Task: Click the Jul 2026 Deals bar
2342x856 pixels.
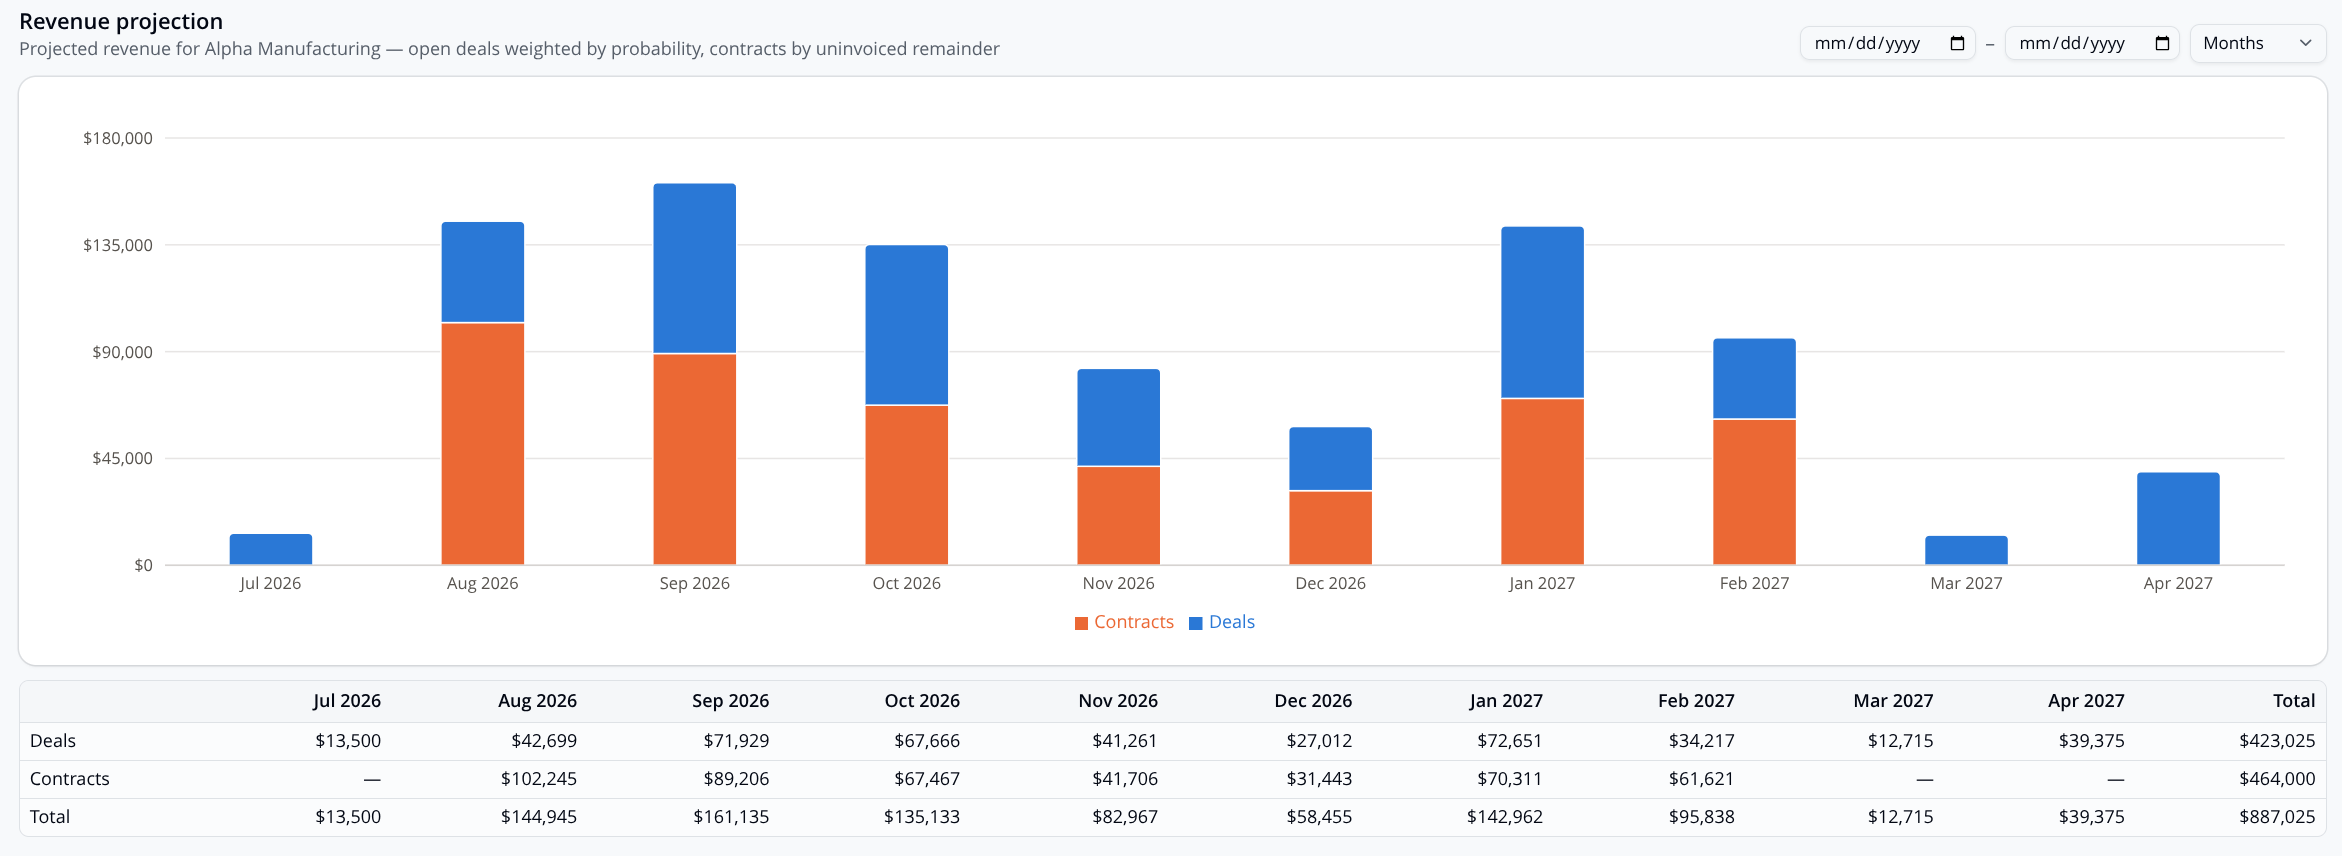Action: [x=271, y=549]
